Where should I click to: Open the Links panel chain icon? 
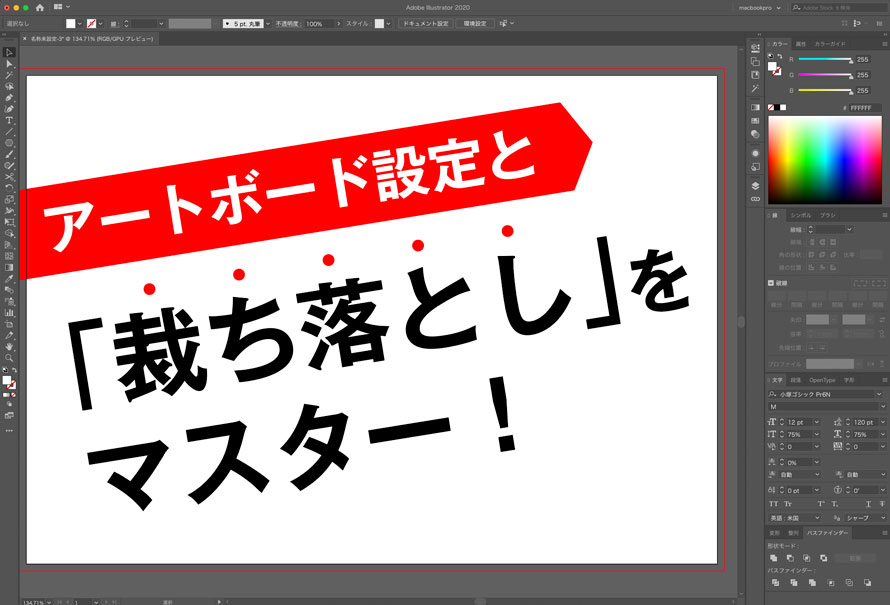pos(755,199)
